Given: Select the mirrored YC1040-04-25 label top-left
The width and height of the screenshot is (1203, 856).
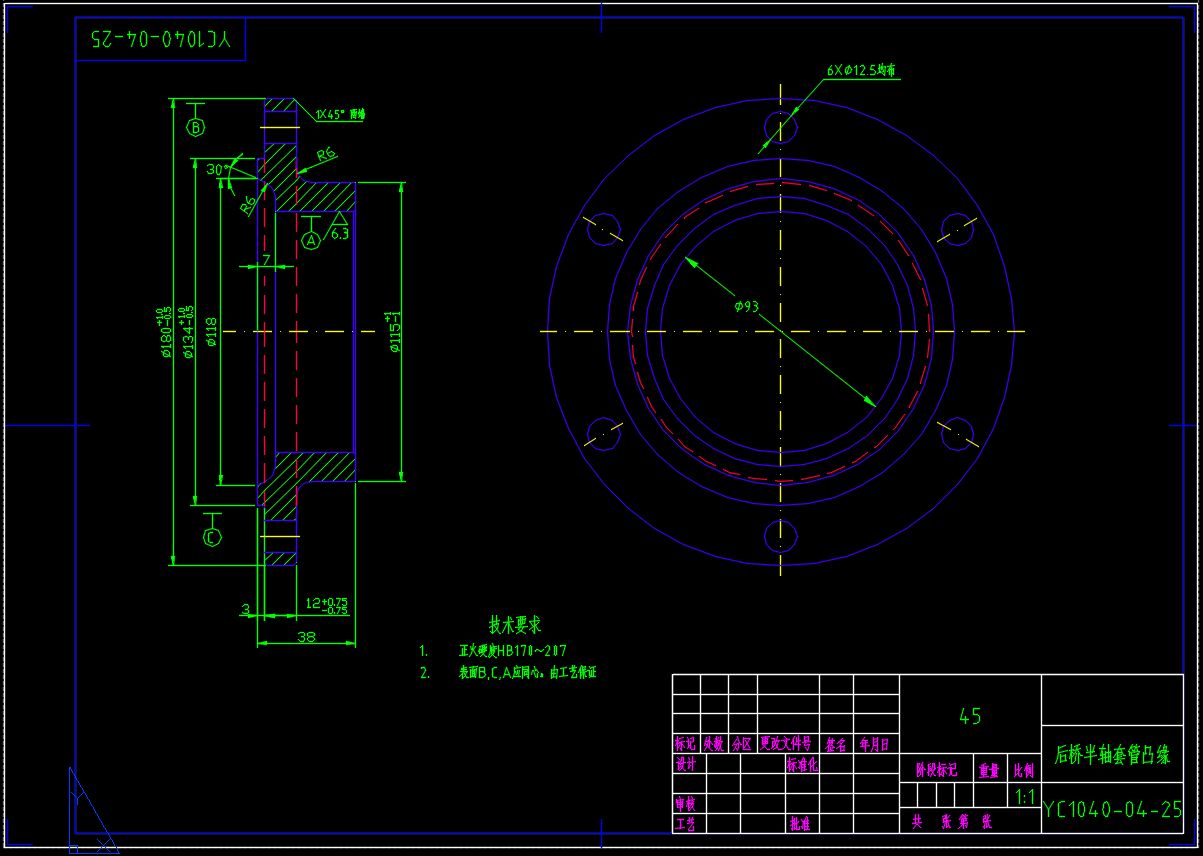Looking at the screenshot, I should tap(160, 41).
